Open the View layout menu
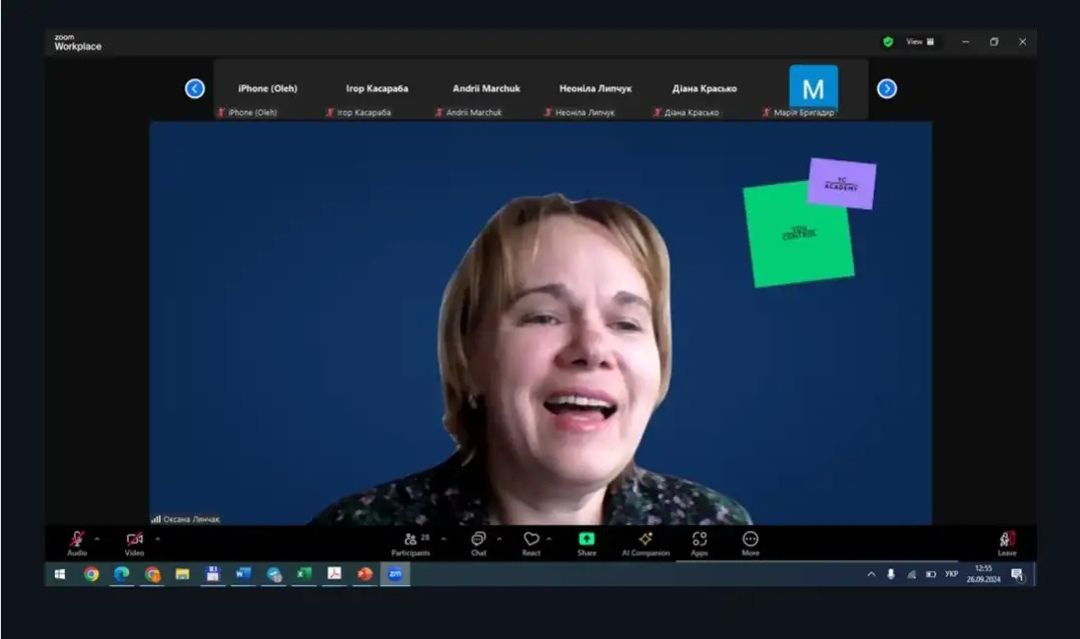 pyautogui.click(x=920, y=42)
